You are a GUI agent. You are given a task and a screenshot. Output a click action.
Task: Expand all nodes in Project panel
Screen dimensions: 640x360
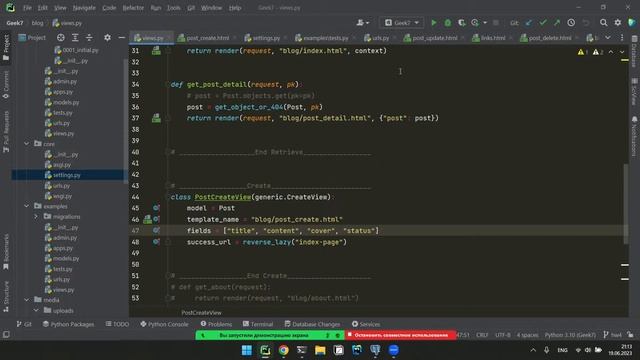[x=75, y=38]
